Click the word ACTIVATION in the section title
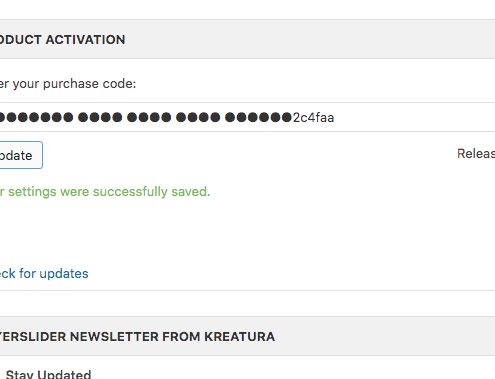Screen dimensions: 495x379 pos(85,40)
